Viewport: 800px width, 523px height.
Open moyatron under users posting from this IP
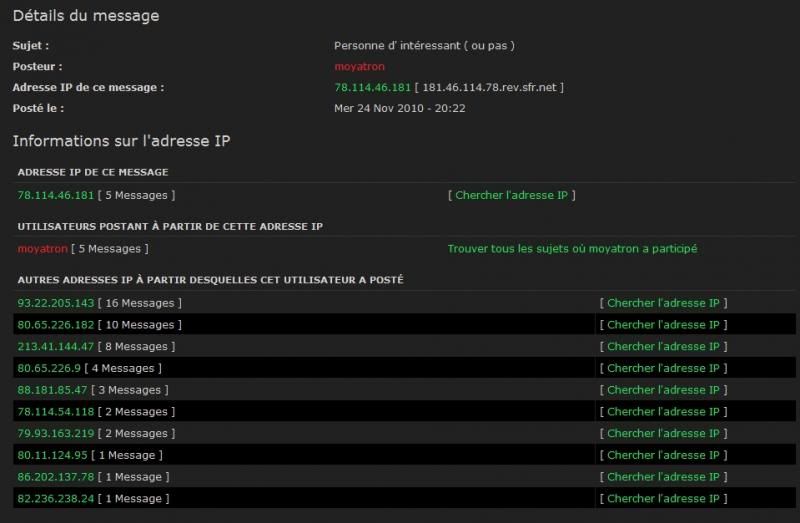pyautogui.click(x=42, y=248)
